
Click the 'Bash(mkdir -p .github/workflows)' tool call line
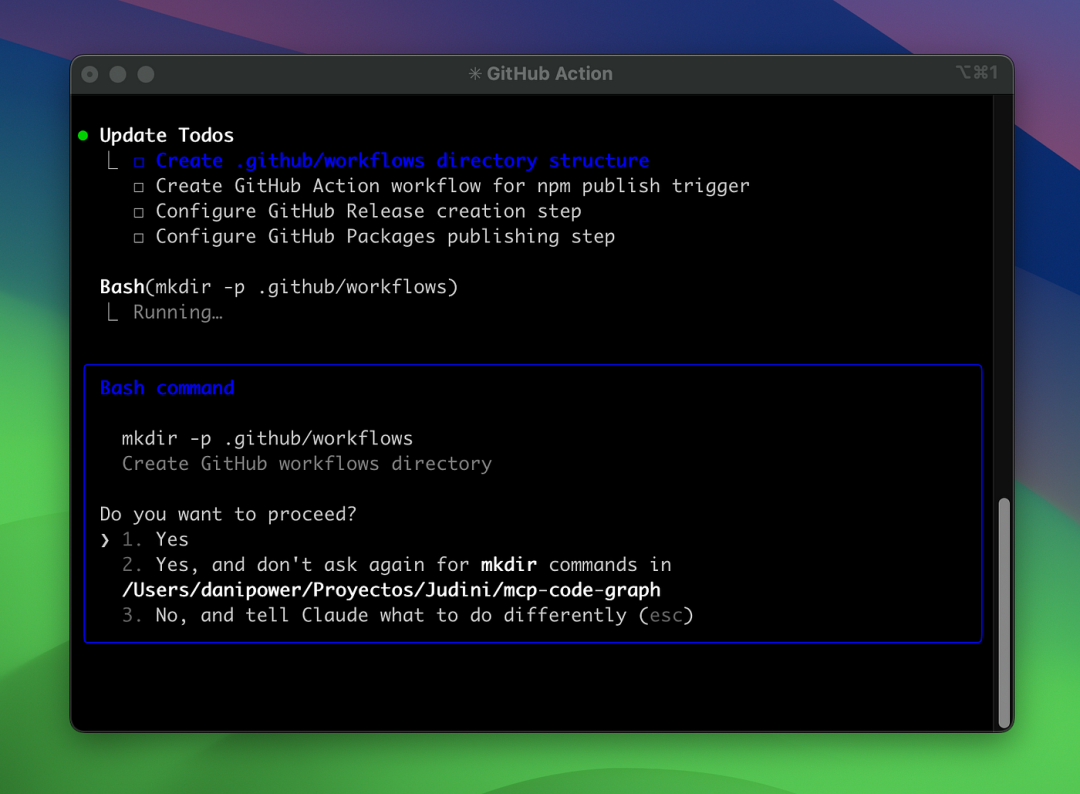click(278, 288)
